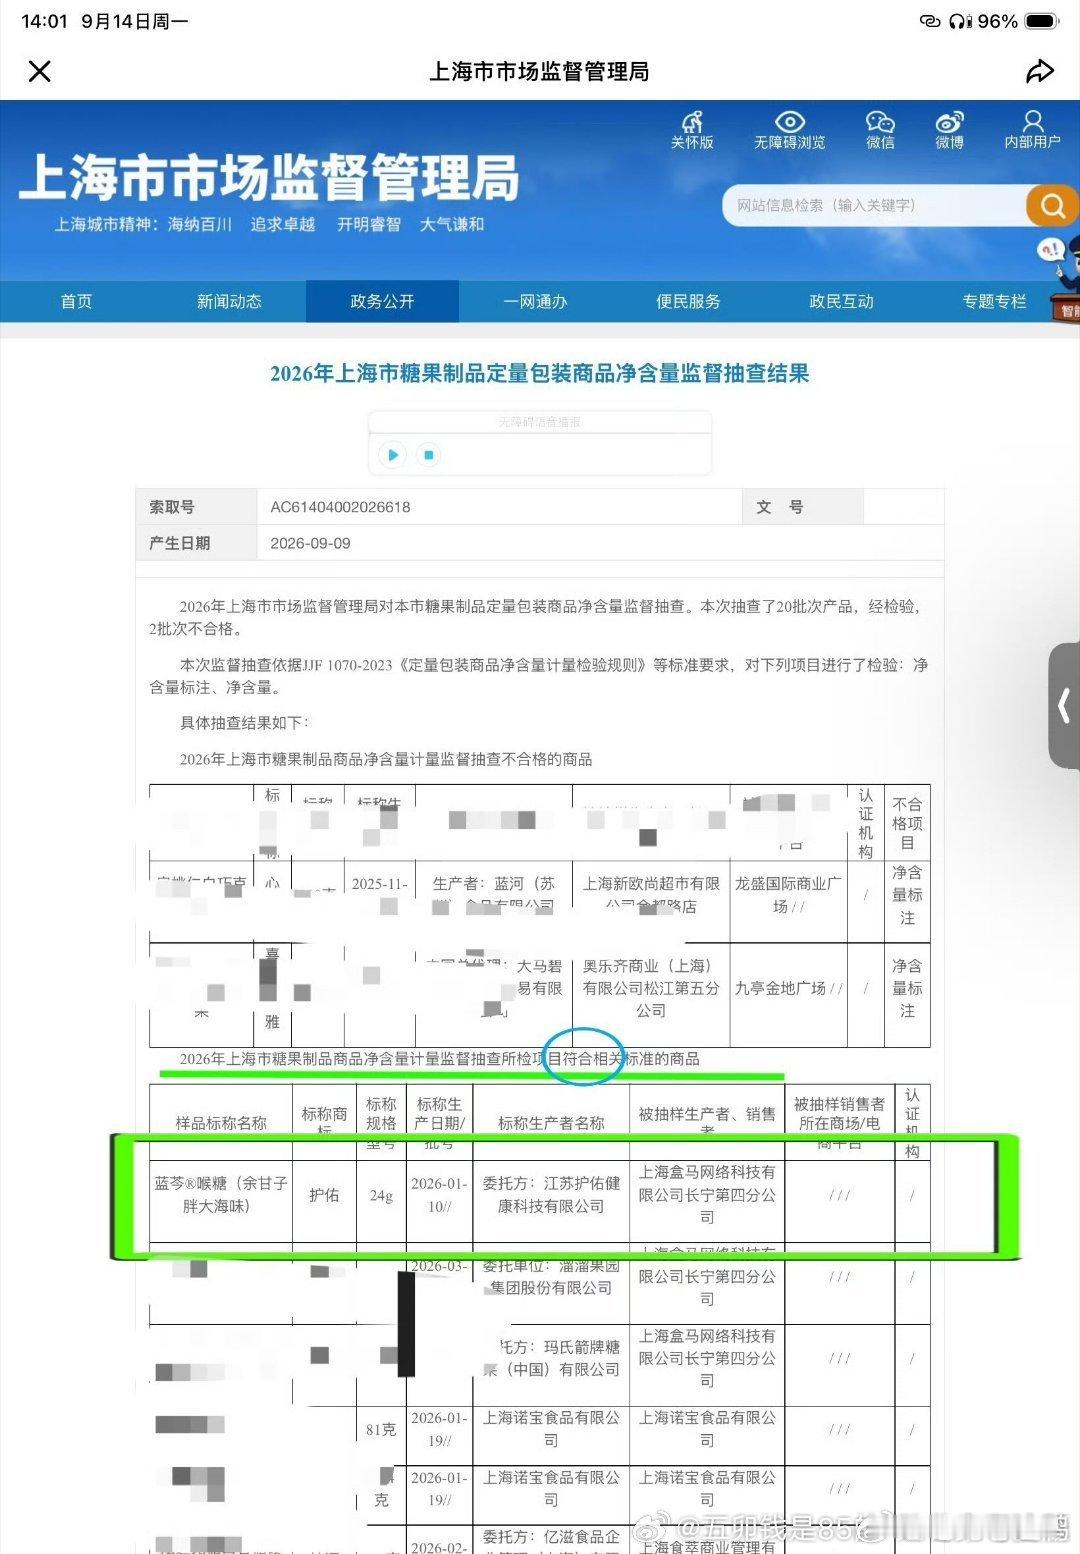
Task: Open the 新闻动态 nav tab
Action: click(229, 301)
